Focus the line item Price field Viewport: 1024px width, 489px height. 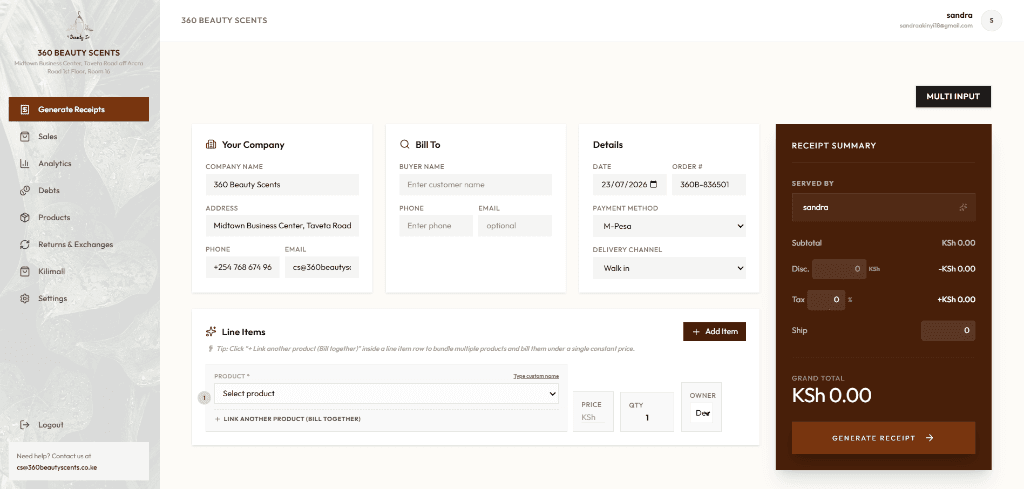(593, 417)
